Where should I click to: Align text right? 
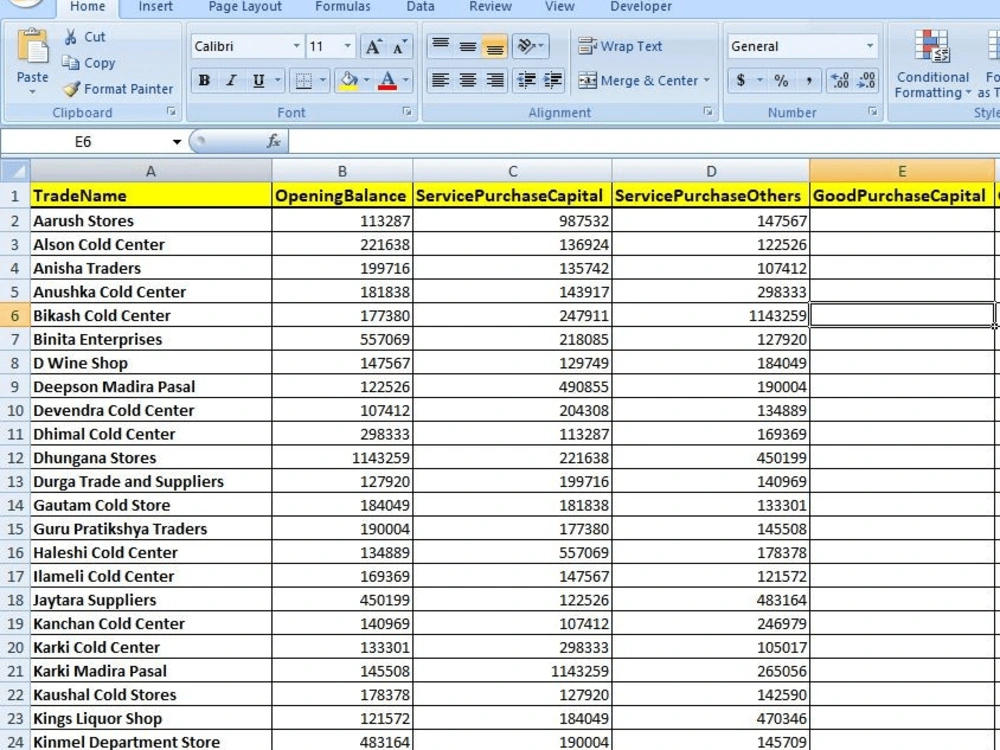pos(495,80)
